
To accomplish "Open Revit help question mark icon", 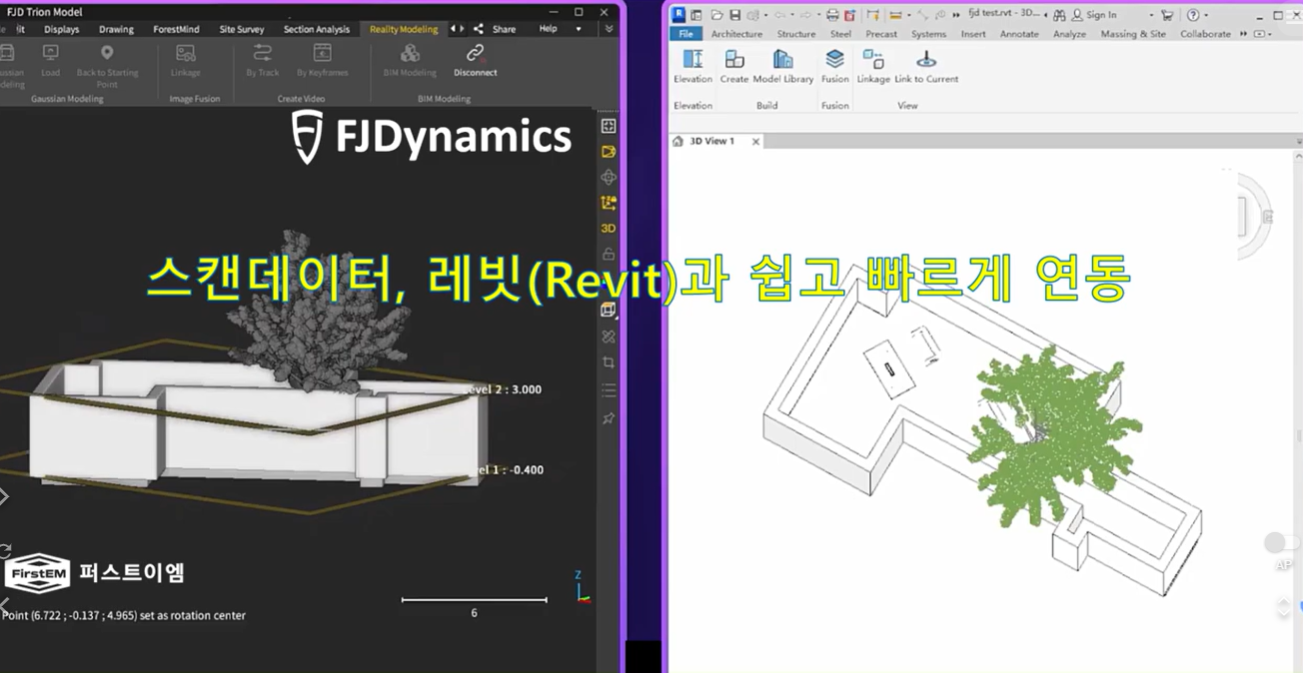I will 1193,15.
